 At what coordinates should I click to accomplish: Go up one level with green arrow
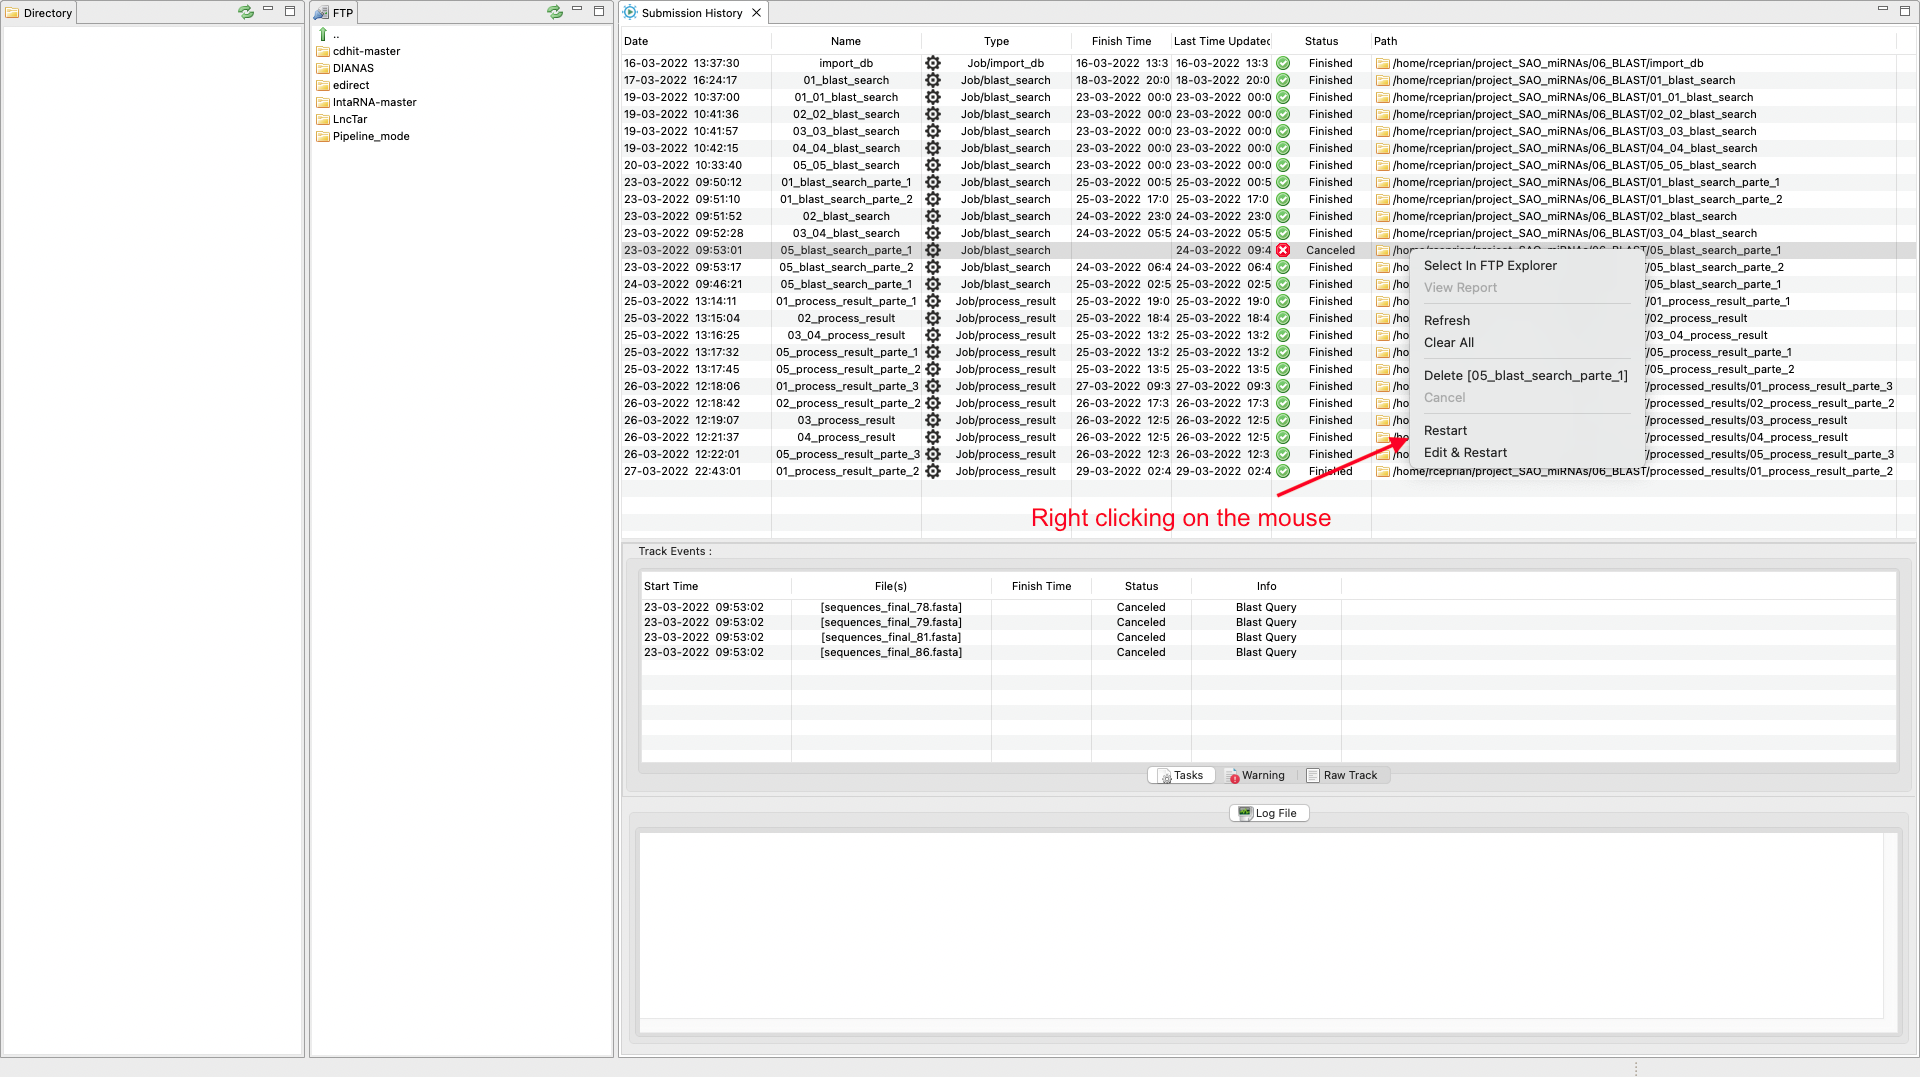pyautogui.click(x=323, y=34)
